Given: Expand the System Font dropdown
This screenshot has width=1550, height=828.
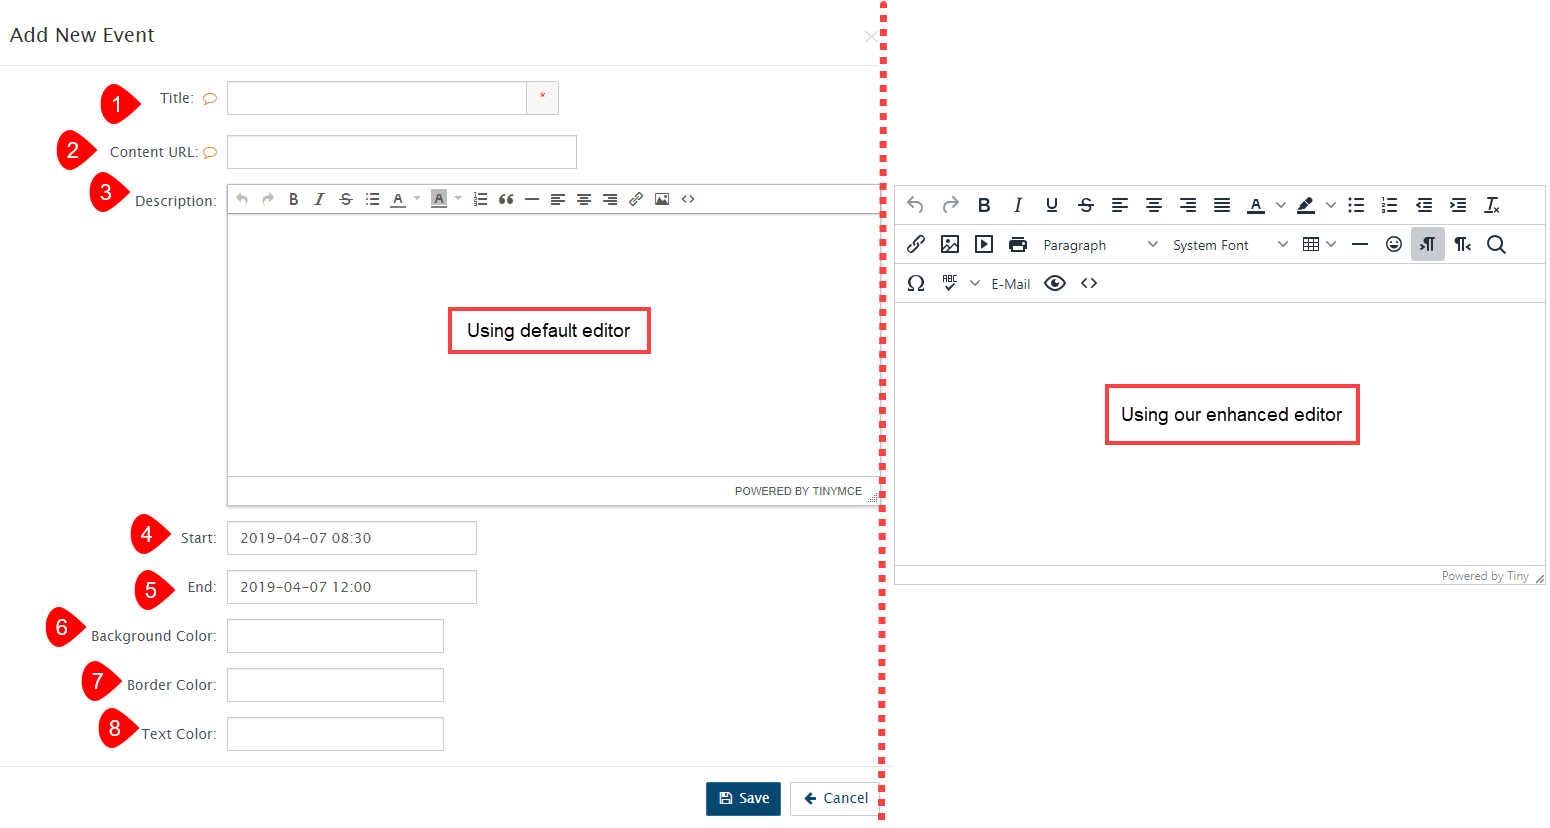Looking at the screenshot, I should coord(1229,245).
